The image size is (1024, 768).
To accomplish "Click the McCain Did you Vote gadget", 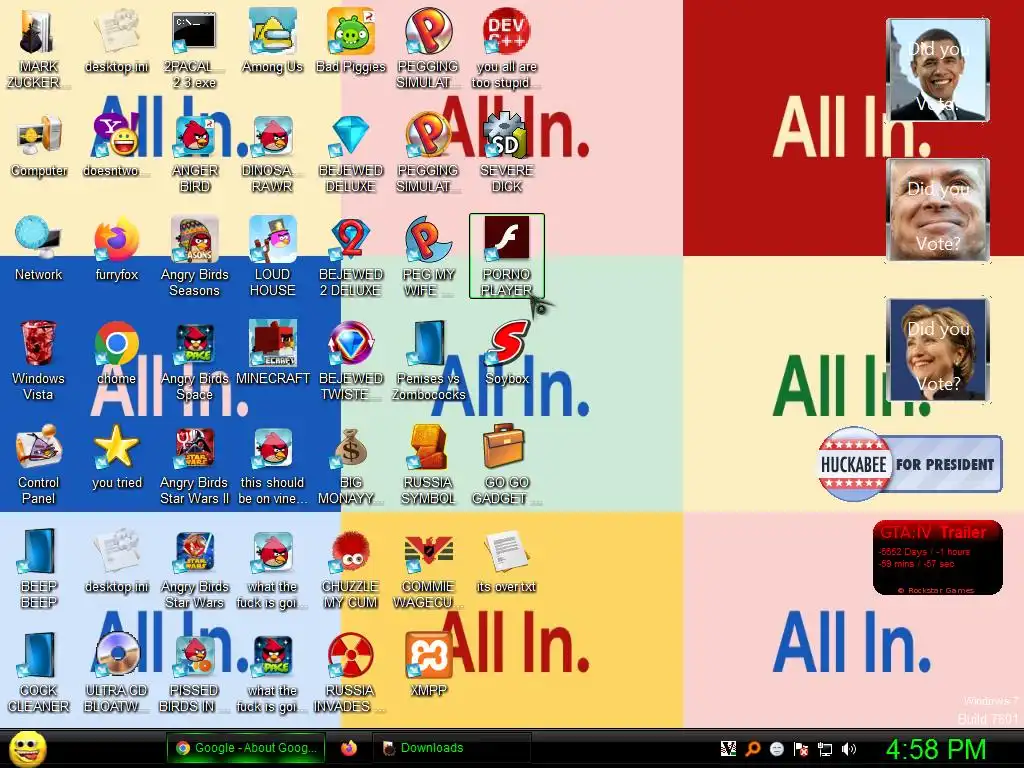I will click(938, 210).
